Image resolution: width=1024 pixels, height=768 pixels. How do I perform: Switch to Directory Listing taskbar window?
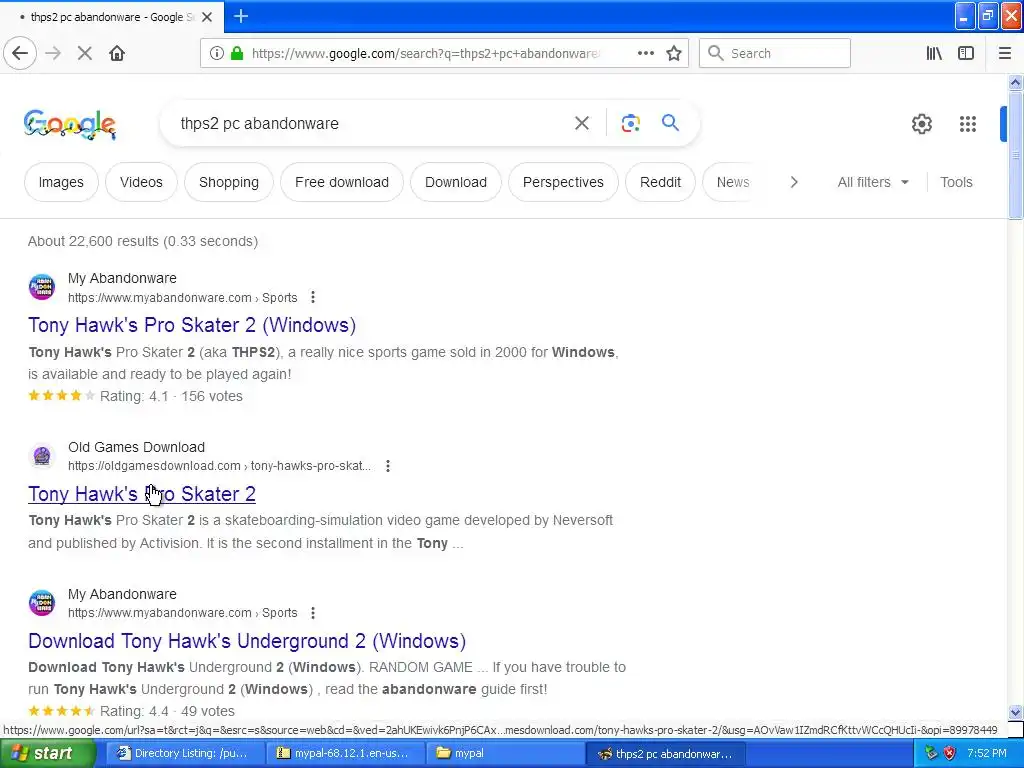point(184,754)
